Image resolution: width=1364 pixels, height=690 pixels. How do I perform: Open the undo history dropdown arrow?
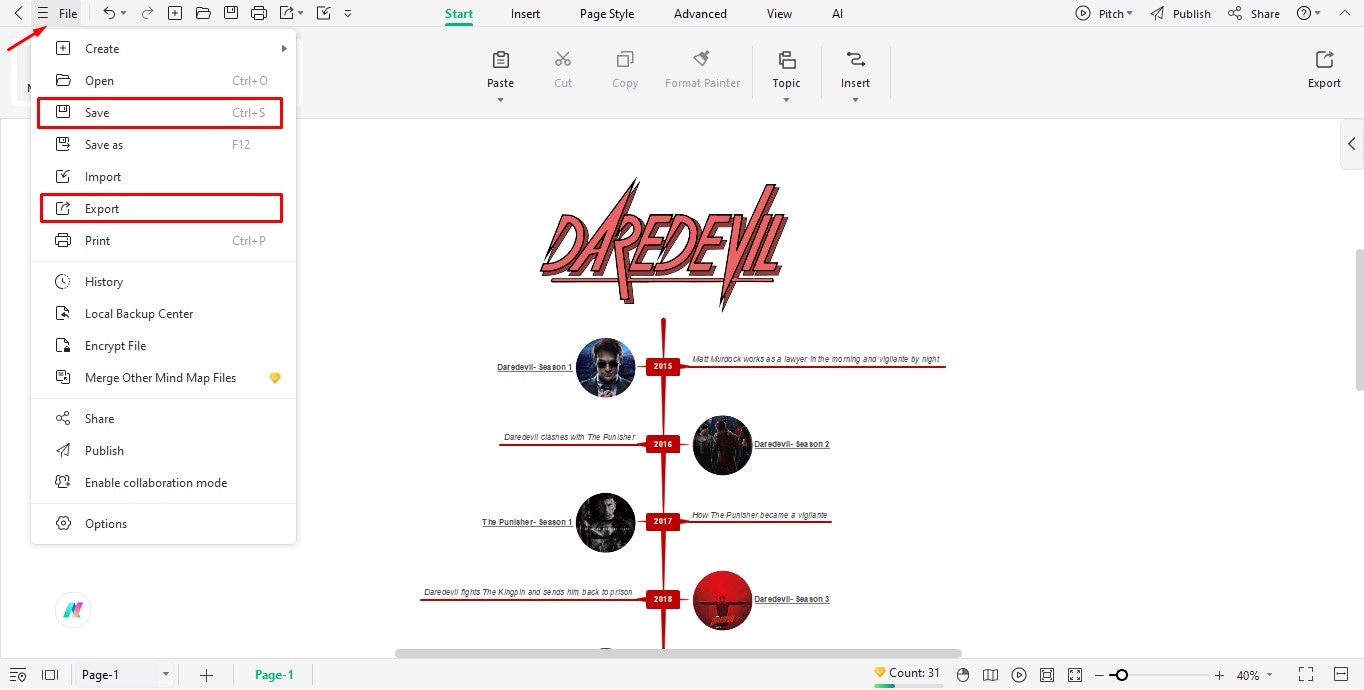pyautogui.click(x=124, y=14)
